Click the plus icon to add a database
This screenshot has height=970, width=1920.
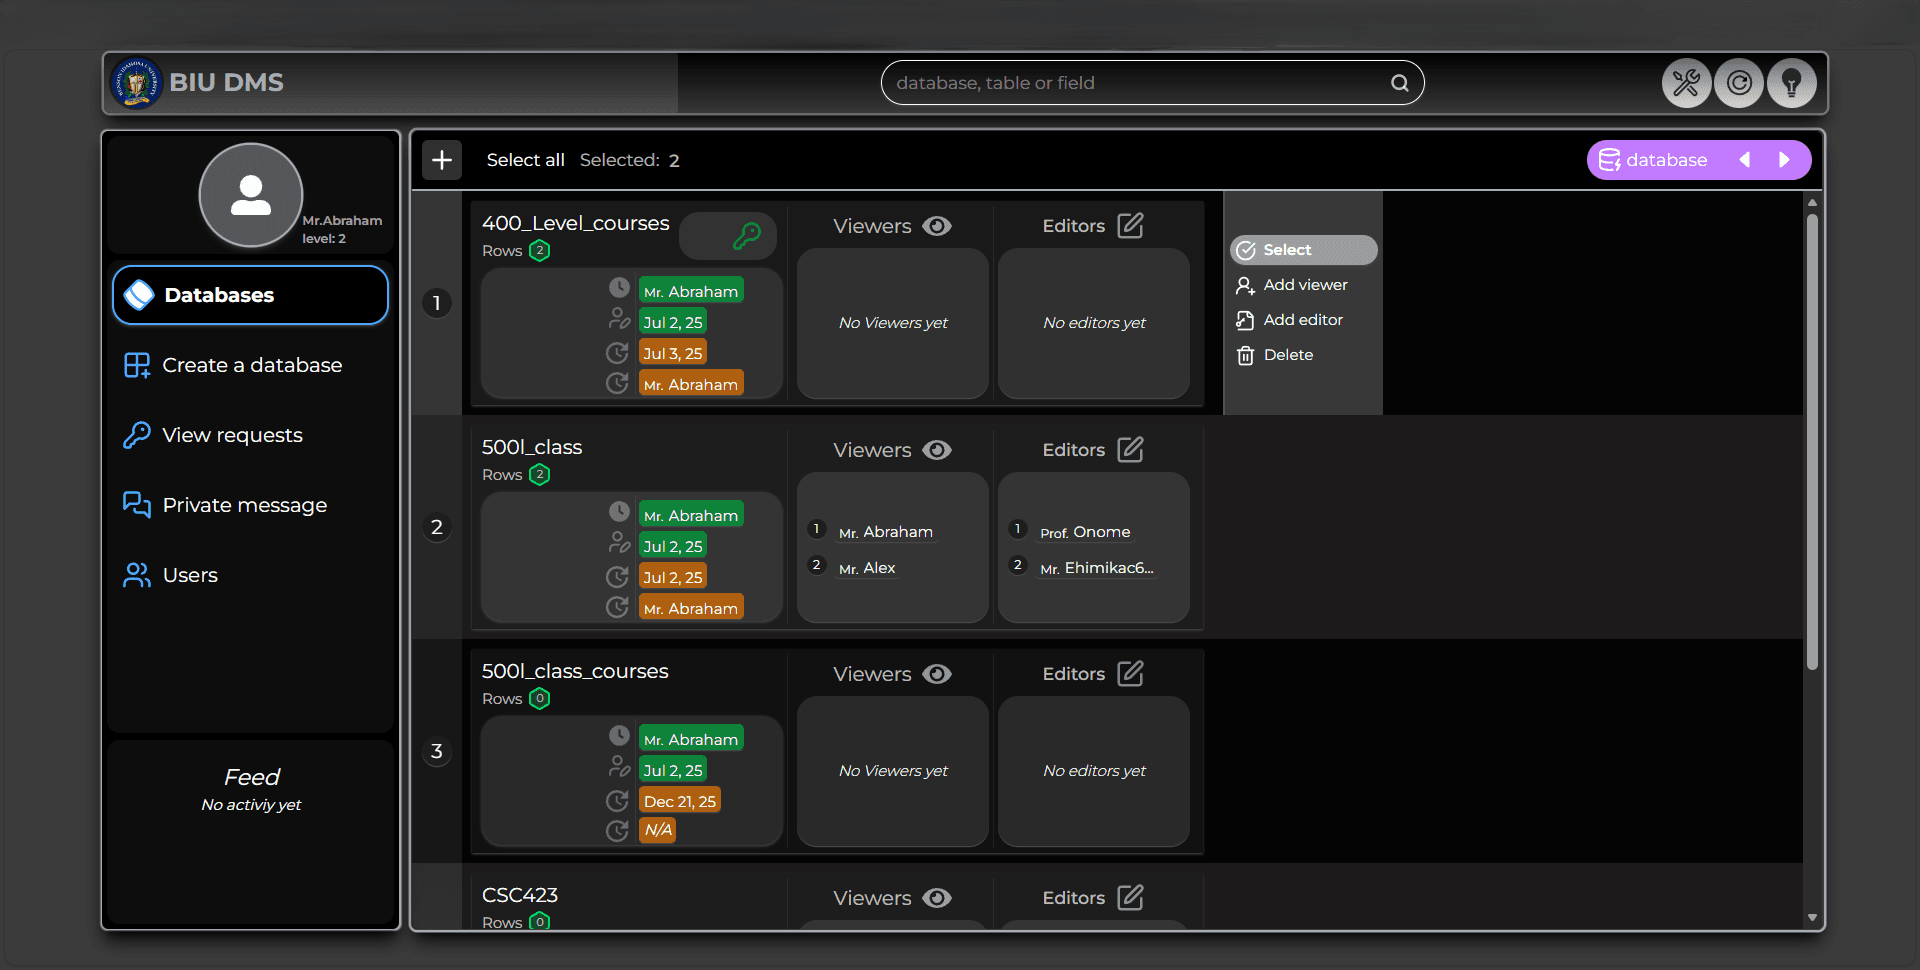pos(441,159)
